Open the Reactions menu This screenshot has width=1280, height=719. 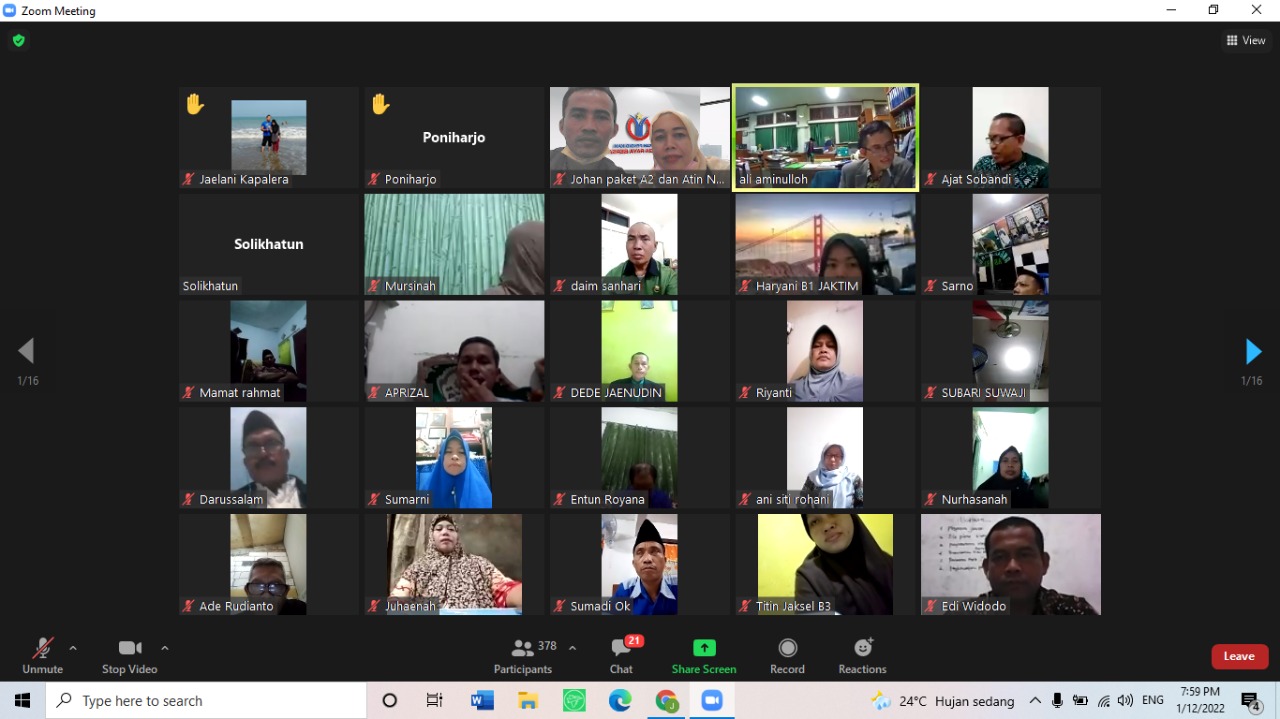point(862,655)
